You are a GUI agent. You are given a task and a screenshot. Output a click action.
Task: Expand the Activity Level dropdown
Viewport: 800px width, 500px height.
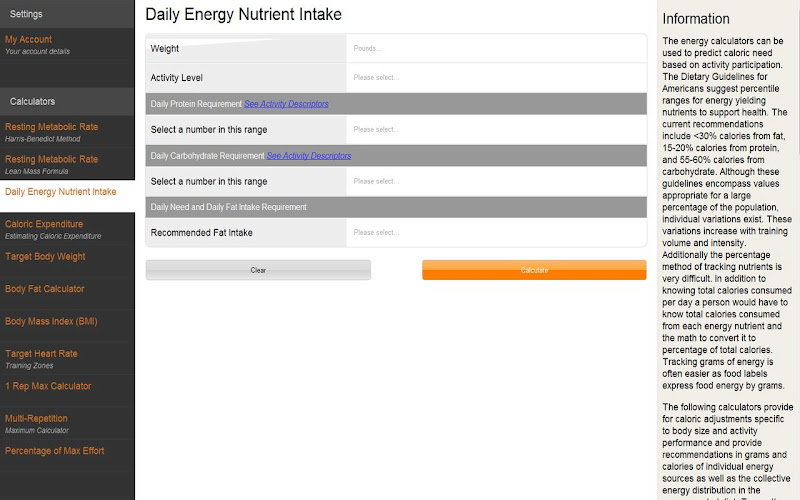click(496, 77)
